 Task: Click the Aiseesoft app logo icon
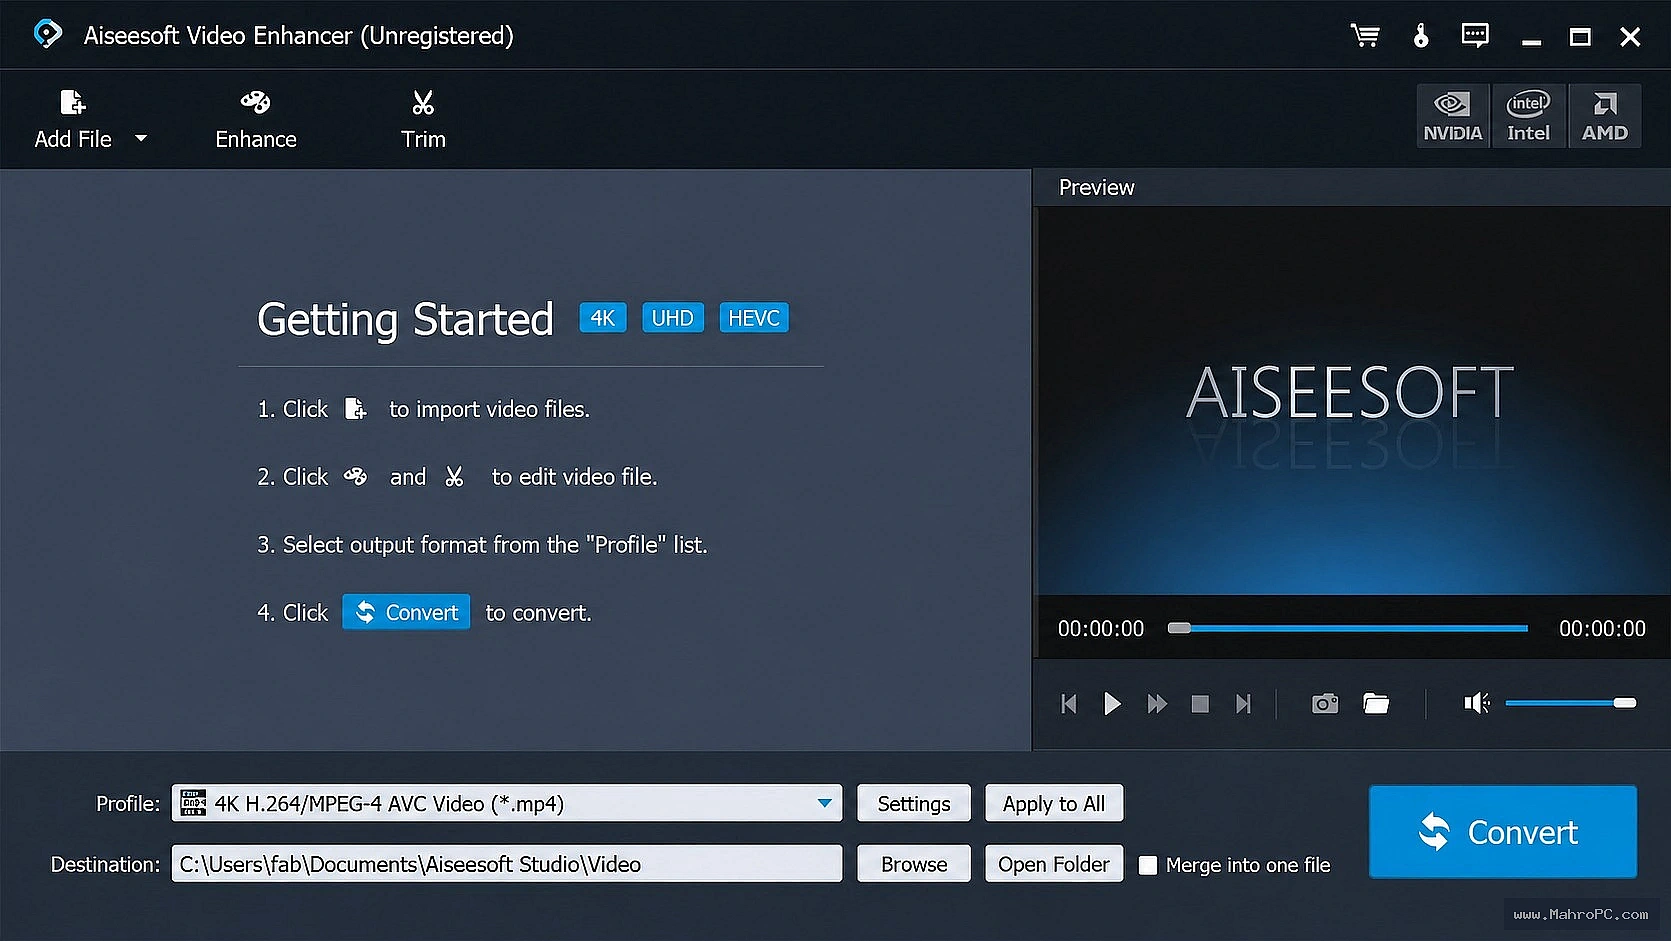click(47, 34)
